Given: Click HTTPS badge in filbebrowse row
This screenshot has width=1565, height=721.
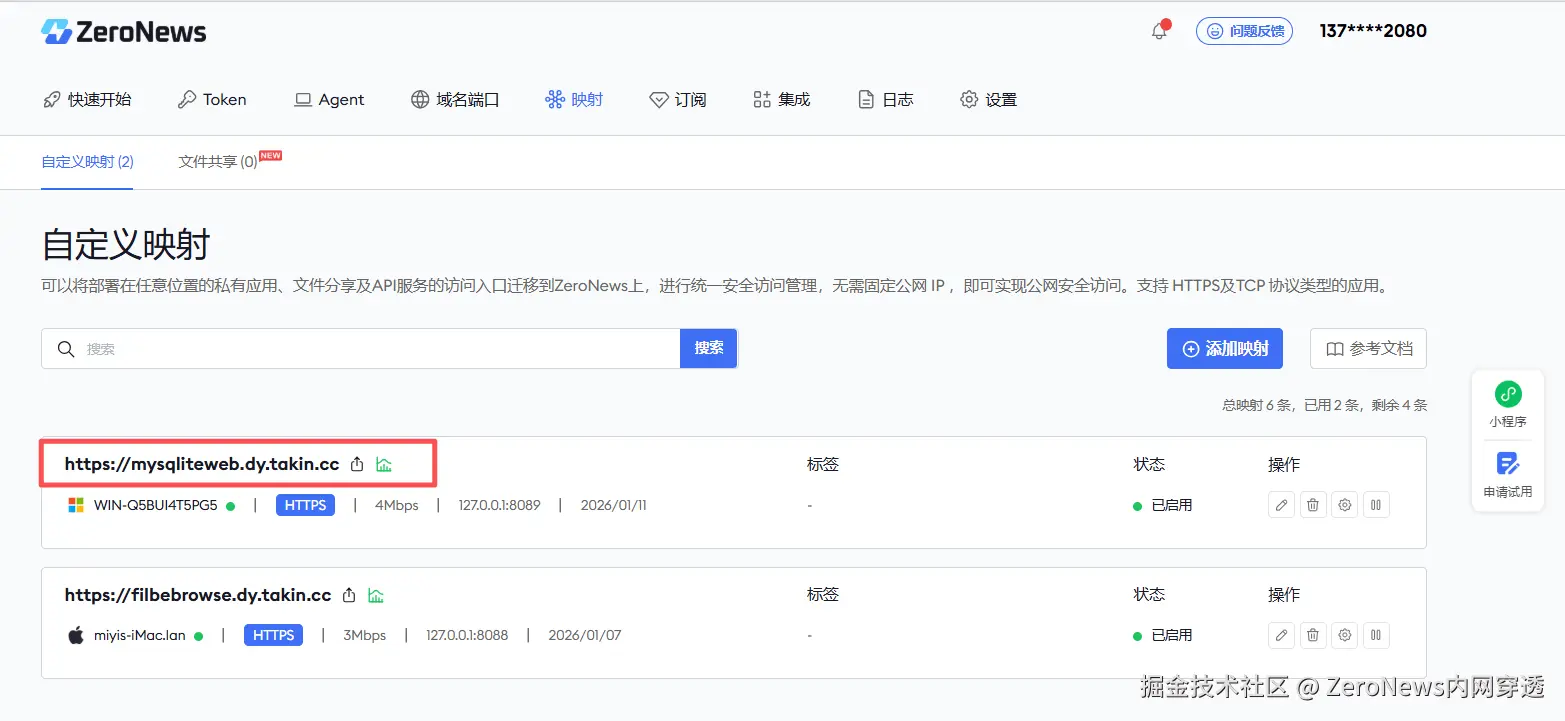Looking at the screenshot, I should (x=273, y=635).
